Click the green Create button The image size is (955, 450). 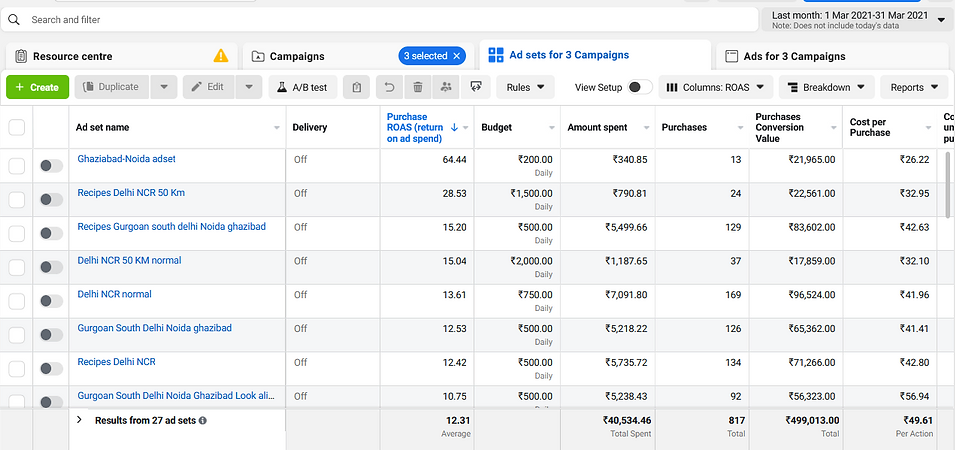pyautogui.click(x=37, y=88)
